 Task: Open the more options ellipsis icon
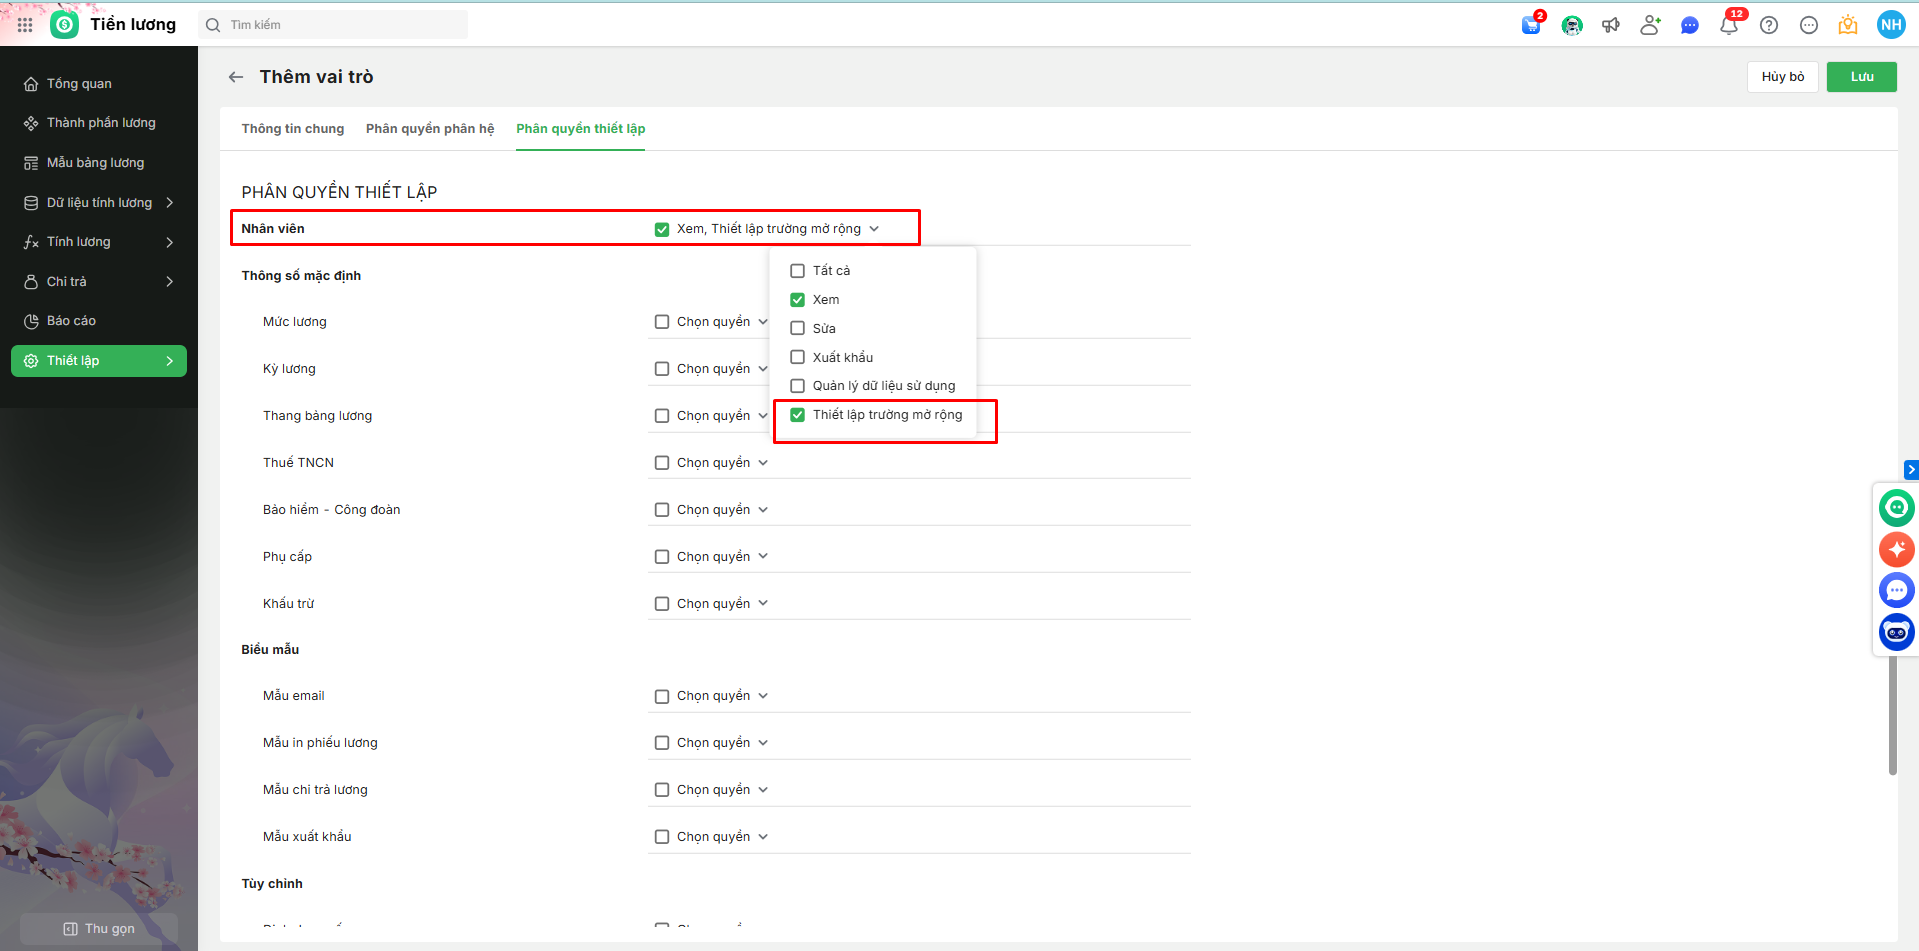pyautogui.click(x=1809, y=25)
